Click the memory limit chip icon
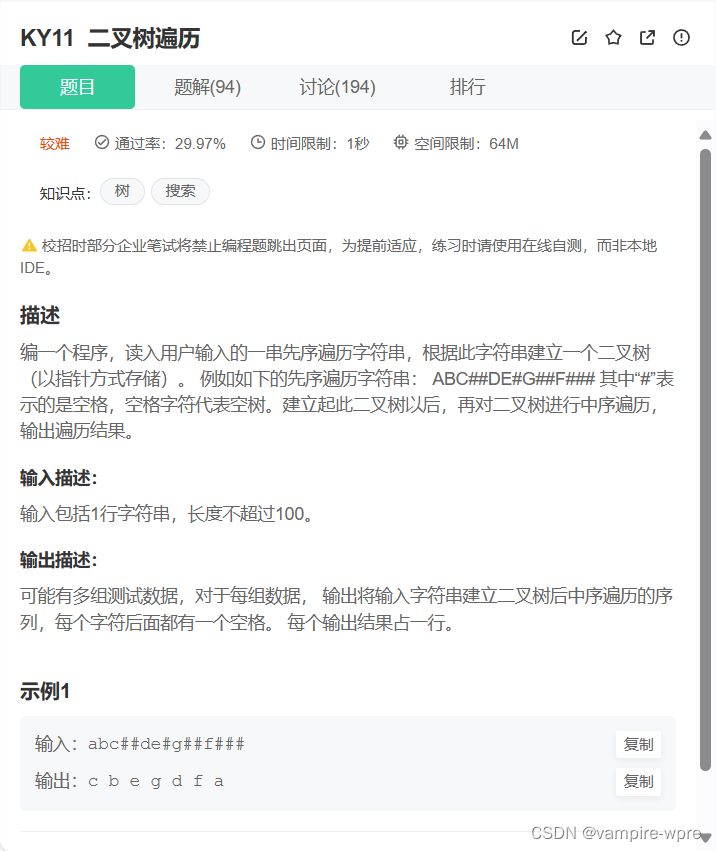 coord(401,142)
